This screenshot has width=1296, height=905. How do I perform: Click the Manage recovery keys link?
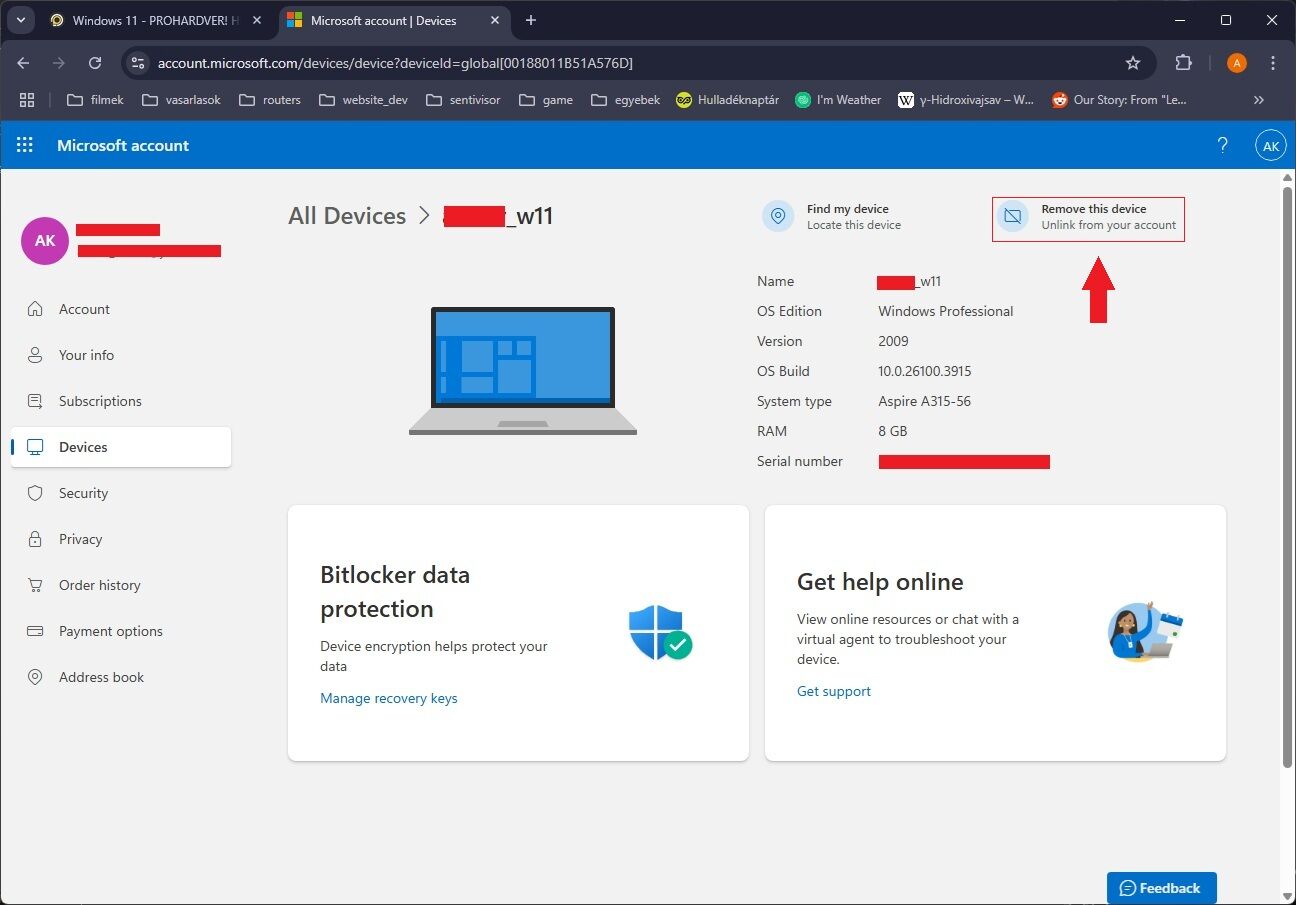[389, 698]
